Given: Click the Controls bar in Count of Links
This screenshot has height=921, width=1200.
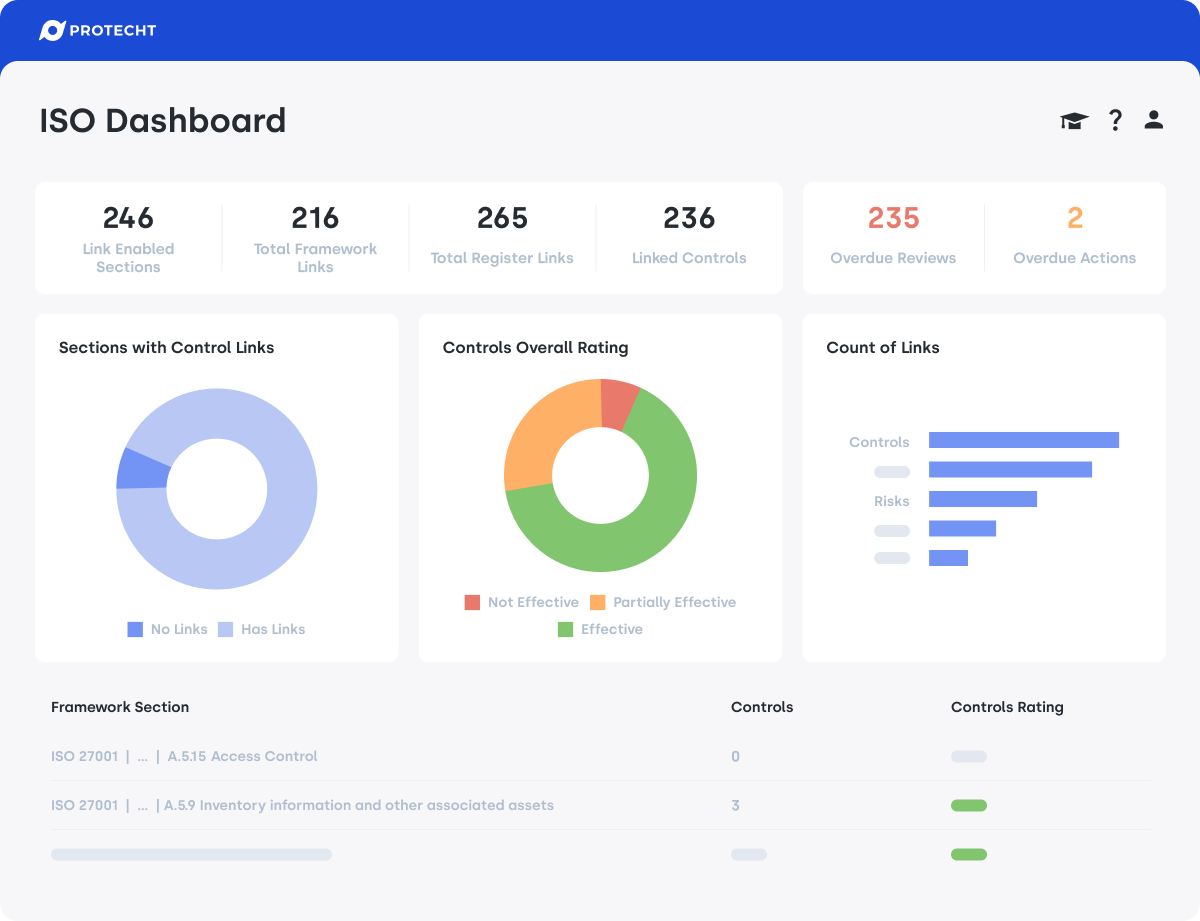Looking at the screenshot, I should tap(1023, 440).
